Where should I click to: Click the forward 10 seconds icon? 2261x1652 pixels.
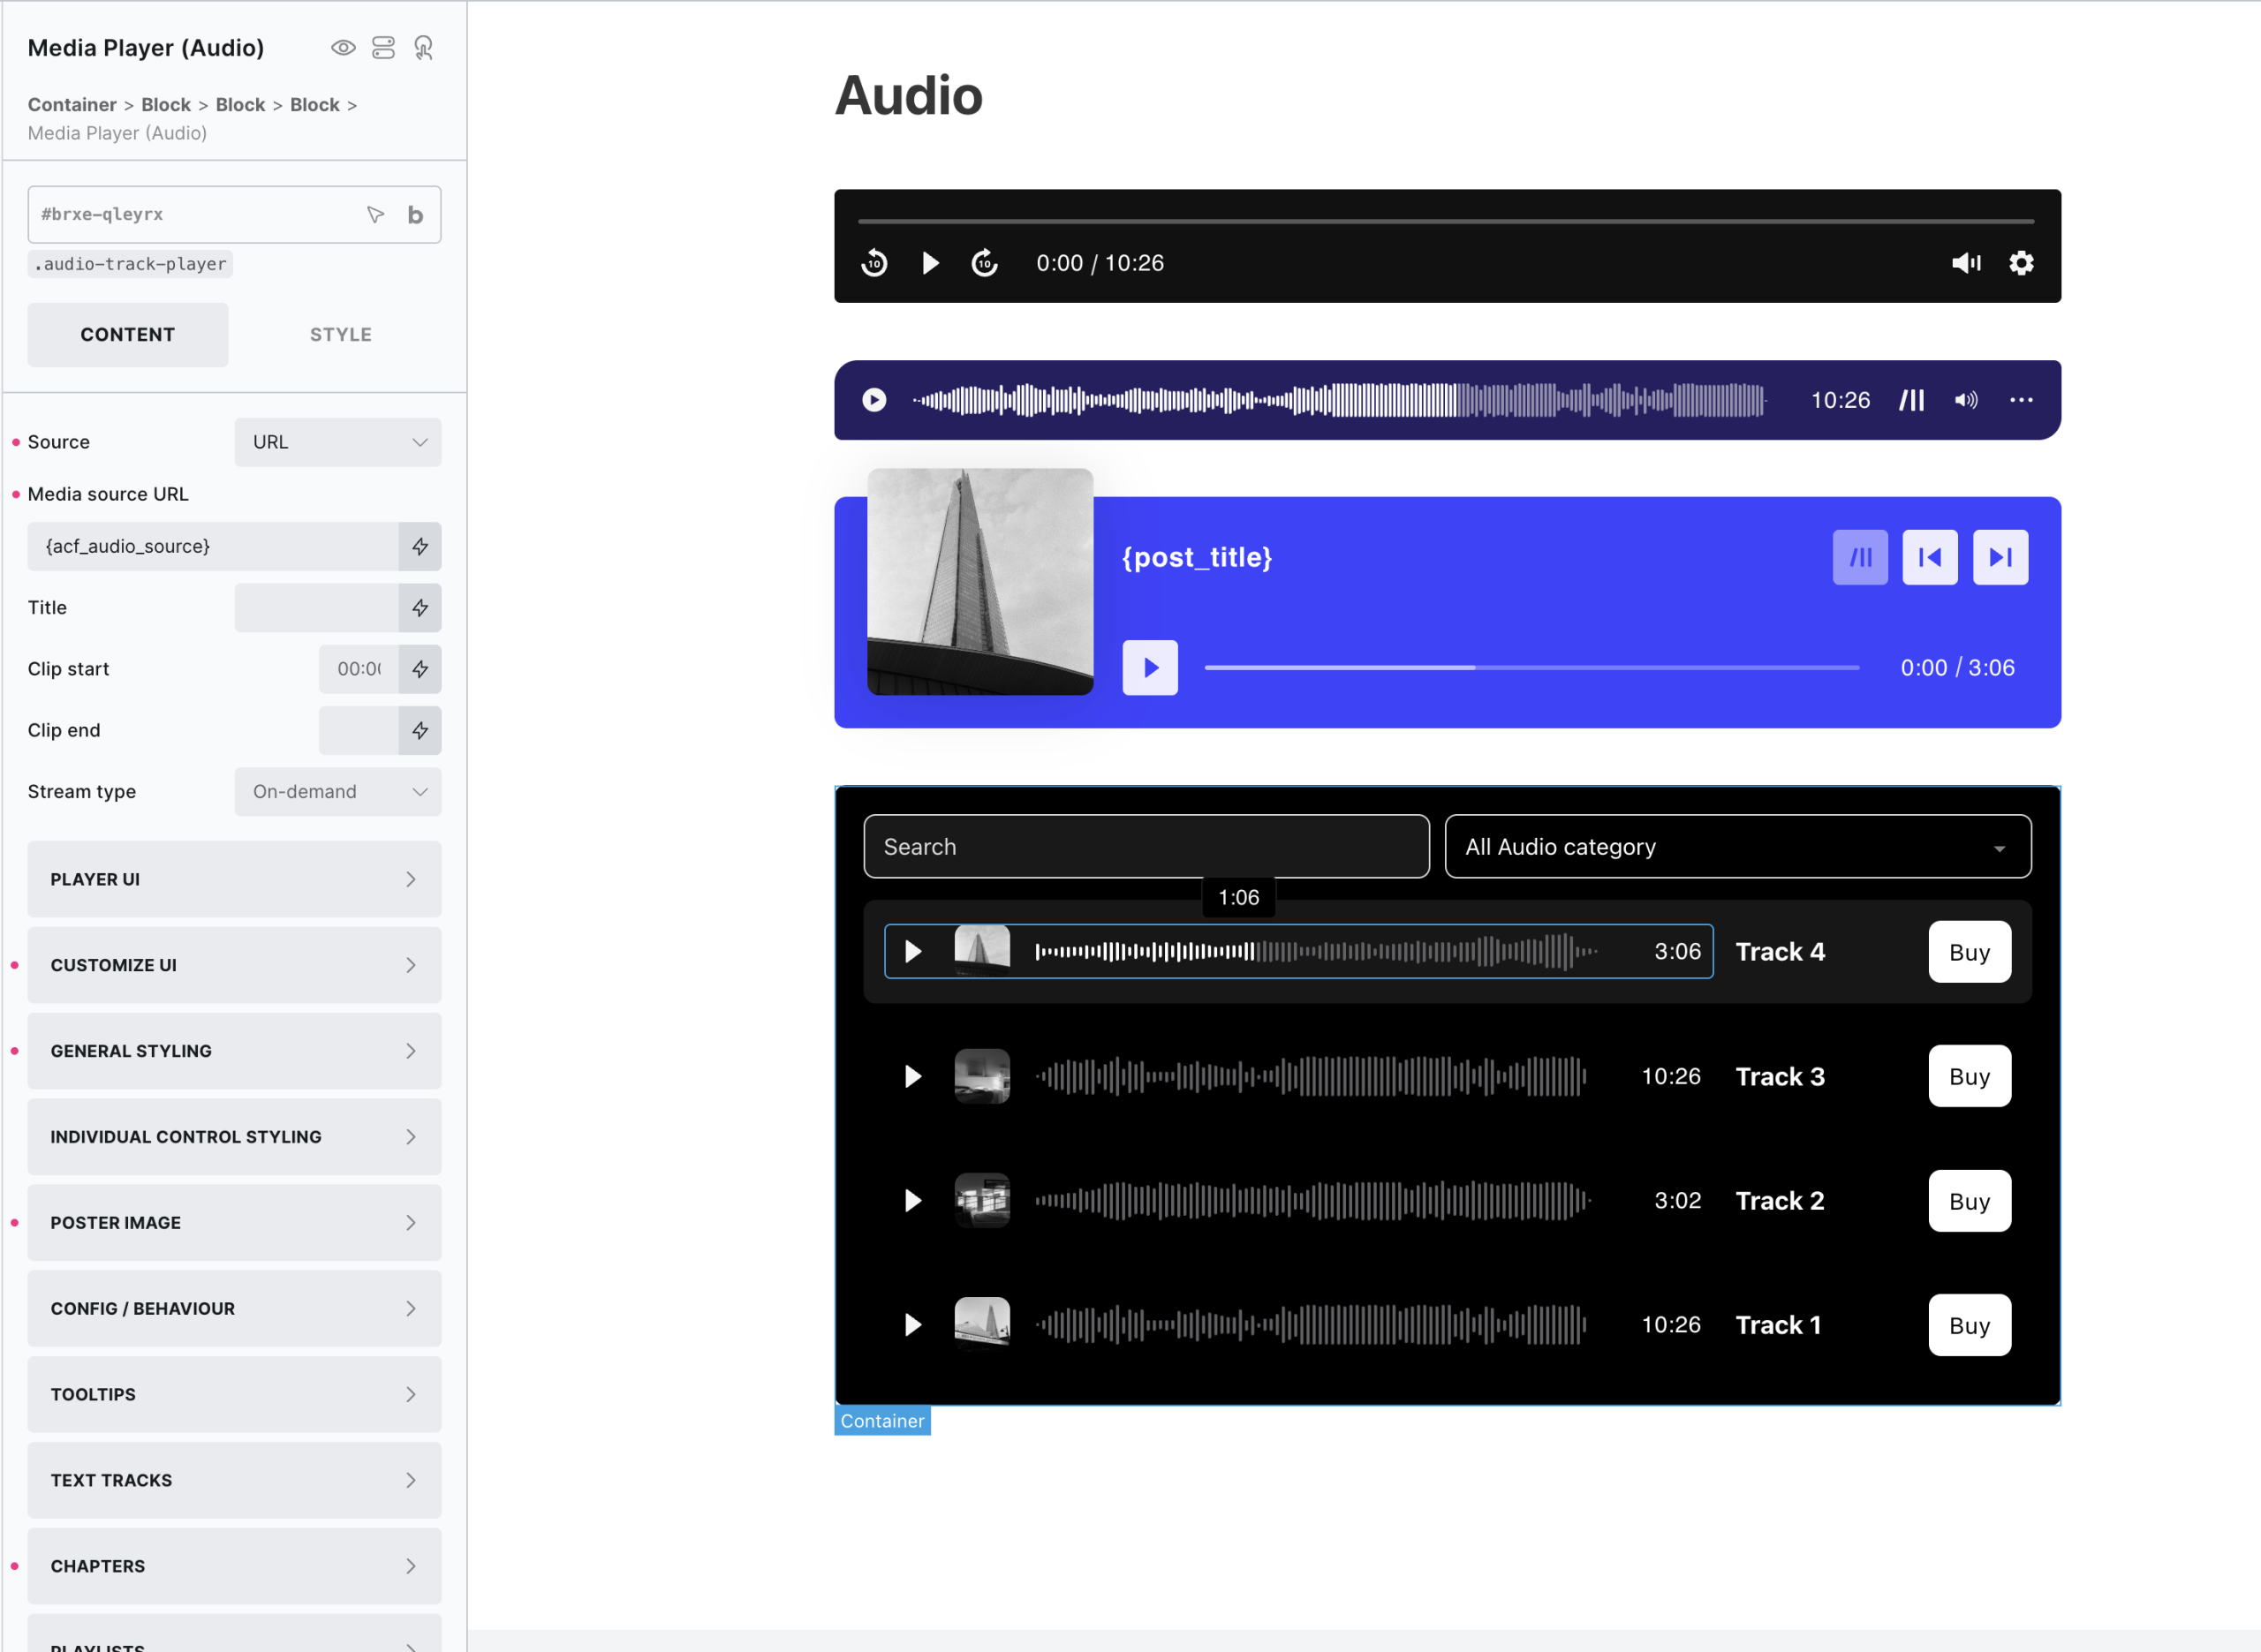click(x=984, y=263)
